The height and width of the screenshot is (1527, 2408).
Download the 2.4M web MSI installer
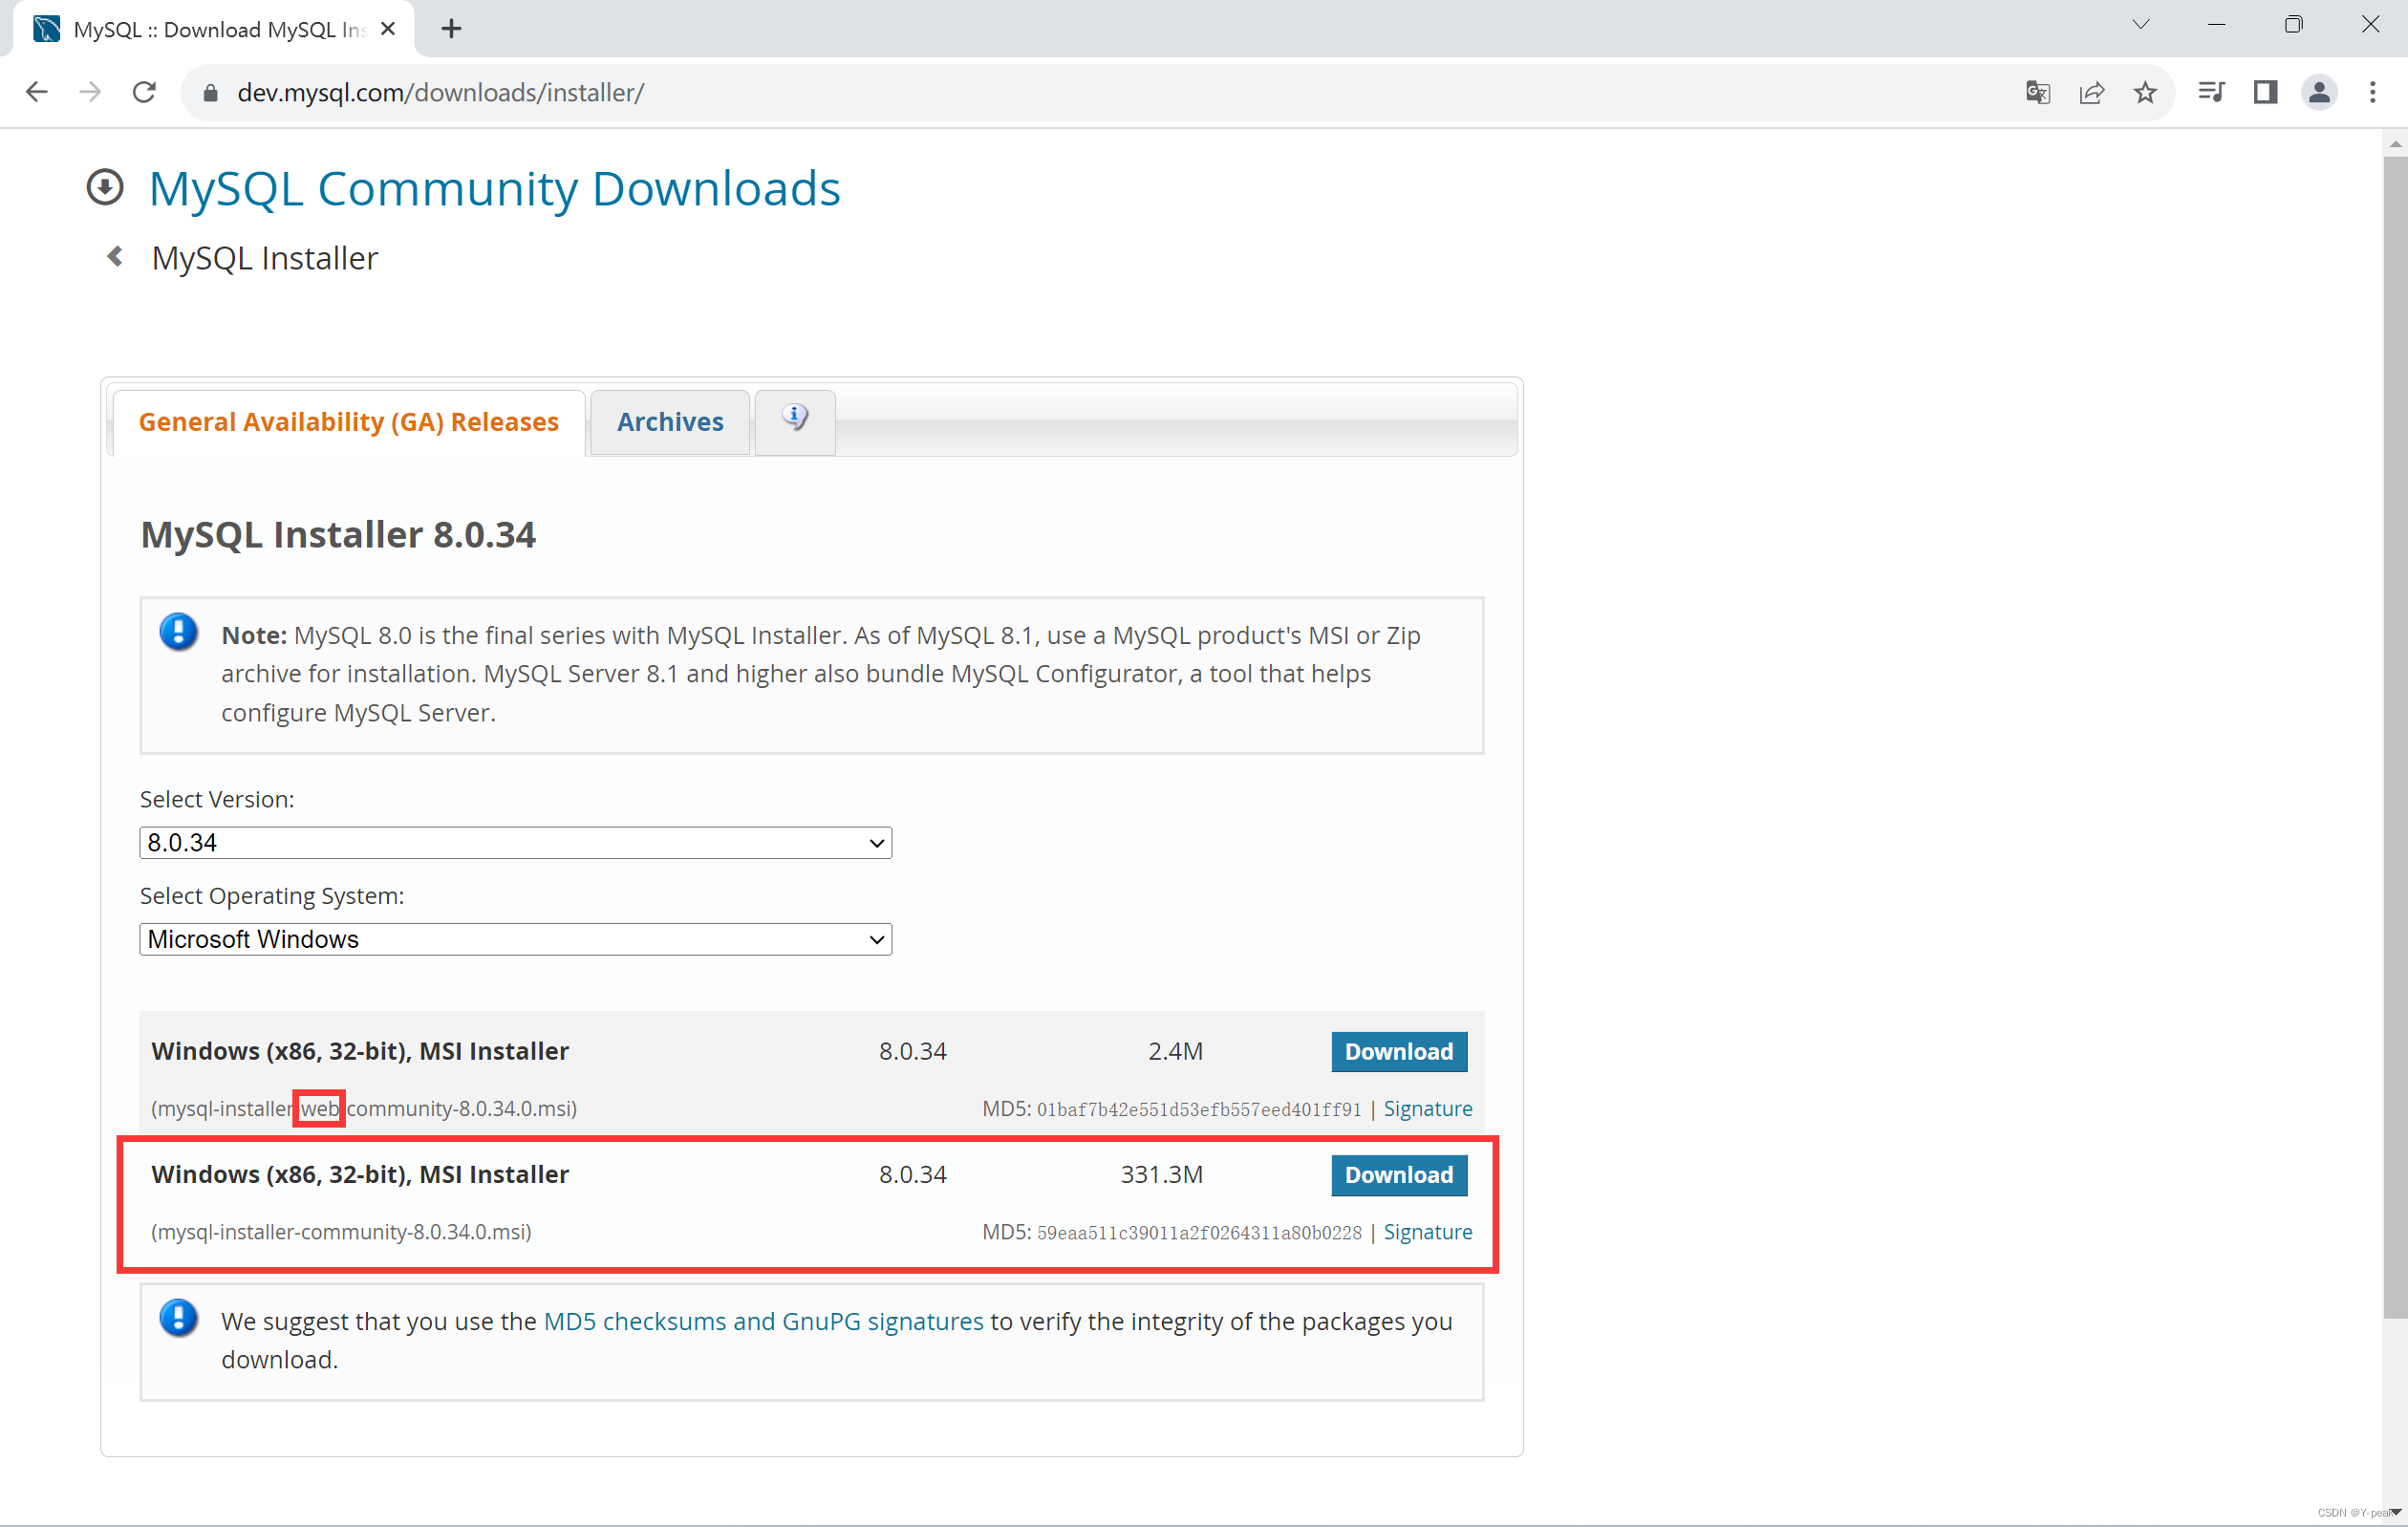point(1399,1052)
